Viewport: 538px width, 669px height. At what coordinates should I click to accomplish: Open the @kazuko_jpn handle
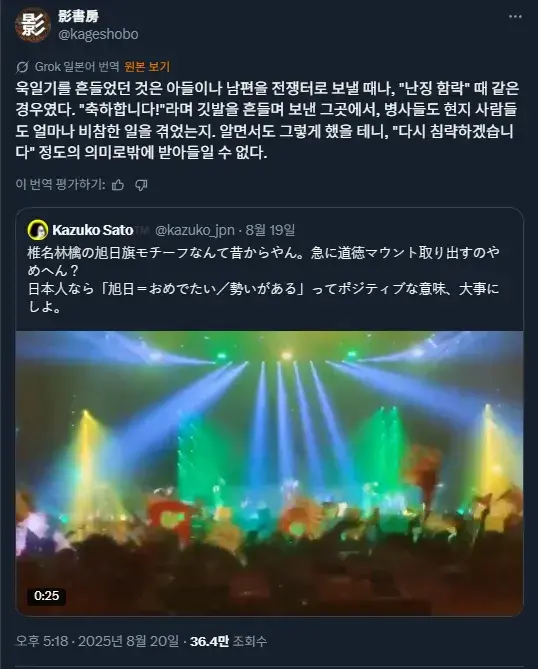point(195,230)
